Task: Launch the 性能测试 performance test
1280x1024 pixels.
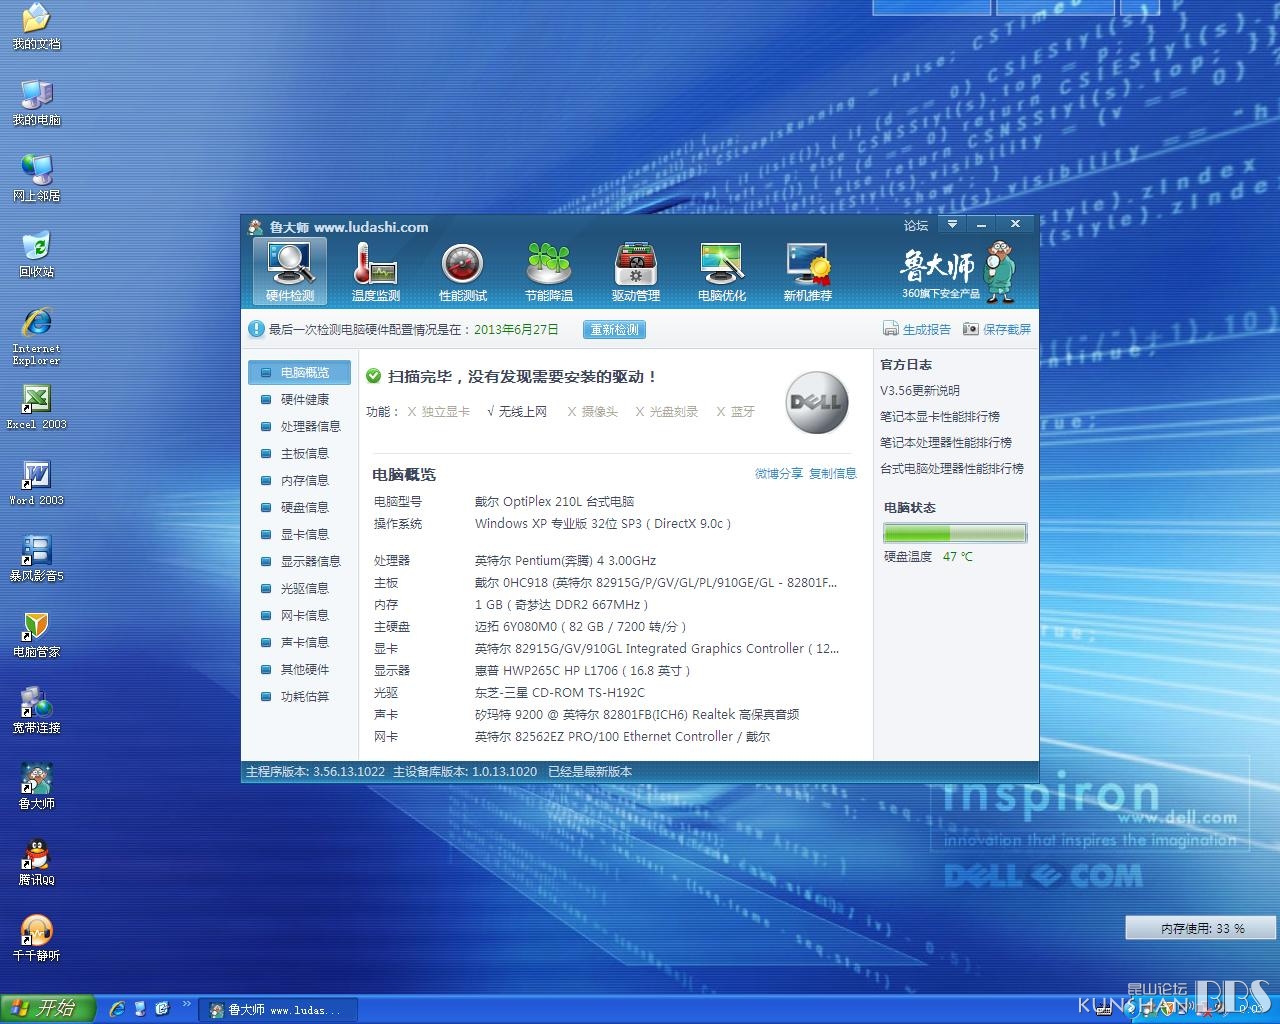Action: coord(463,271)
